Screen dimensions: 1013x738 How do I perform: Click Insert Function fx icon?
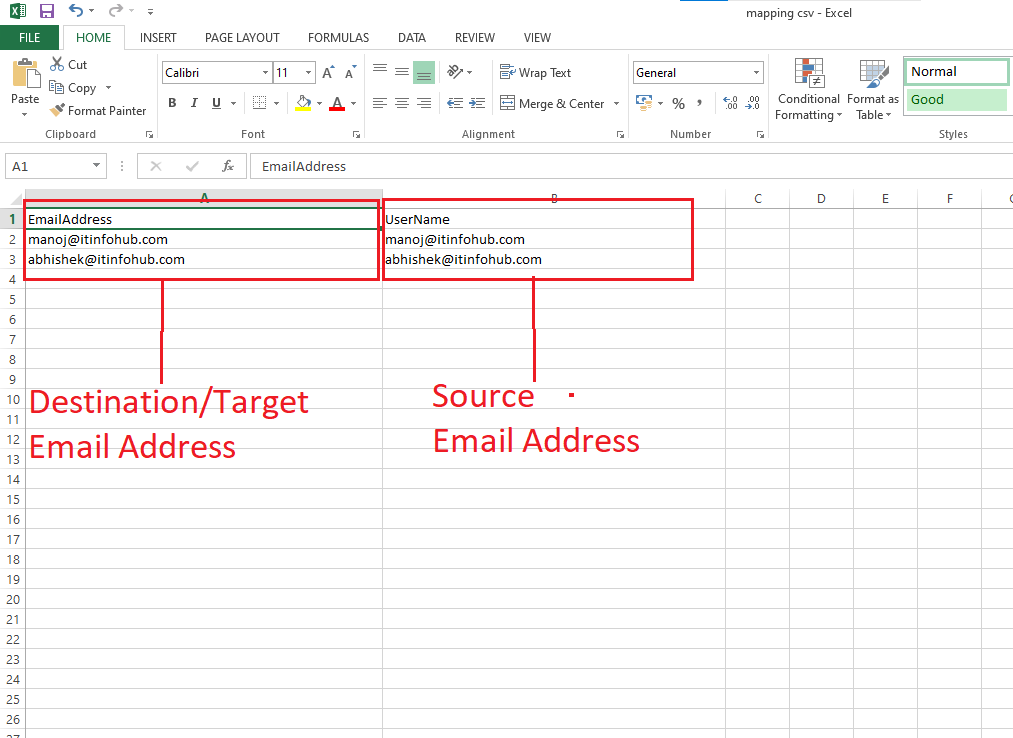click(227, 166)
